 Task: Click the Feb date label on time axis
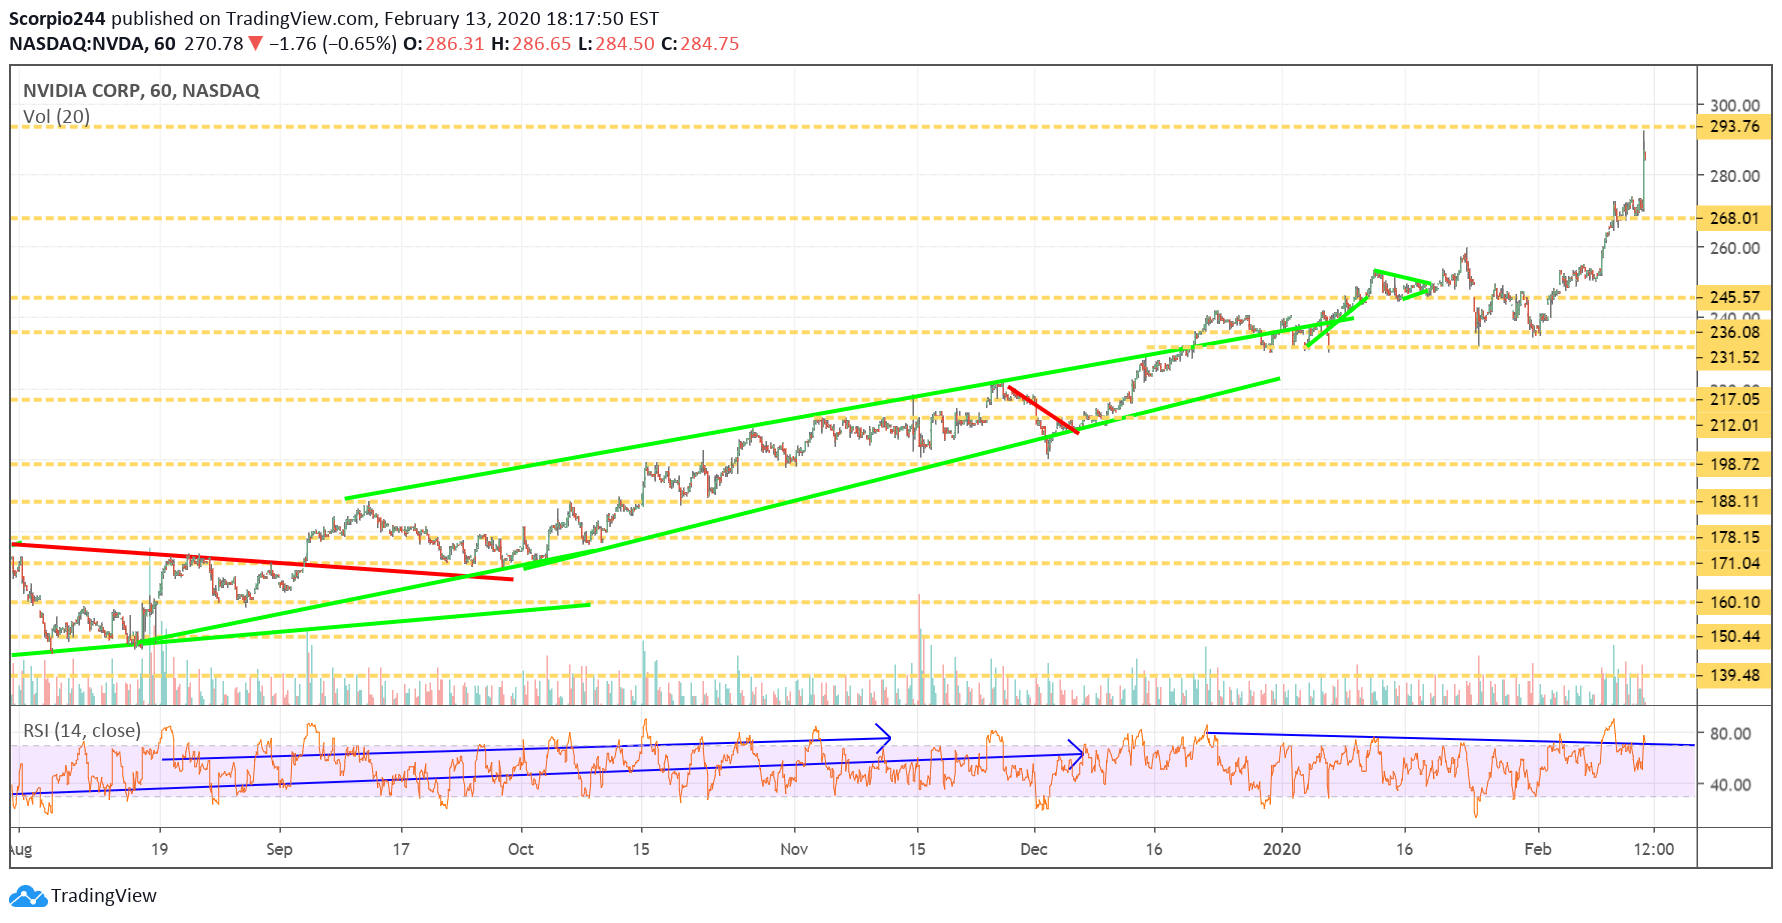[1537, 849]
